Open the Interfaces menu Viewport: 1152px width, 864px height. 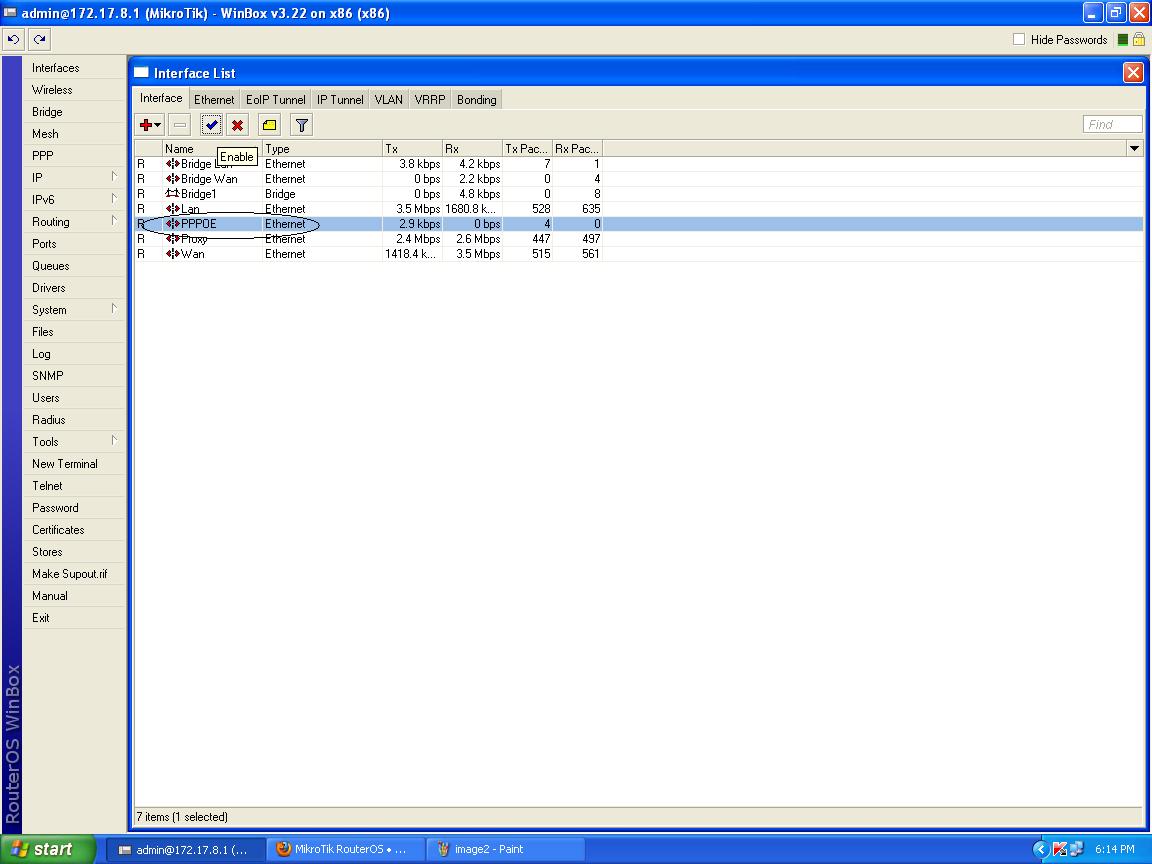(73, 68)
